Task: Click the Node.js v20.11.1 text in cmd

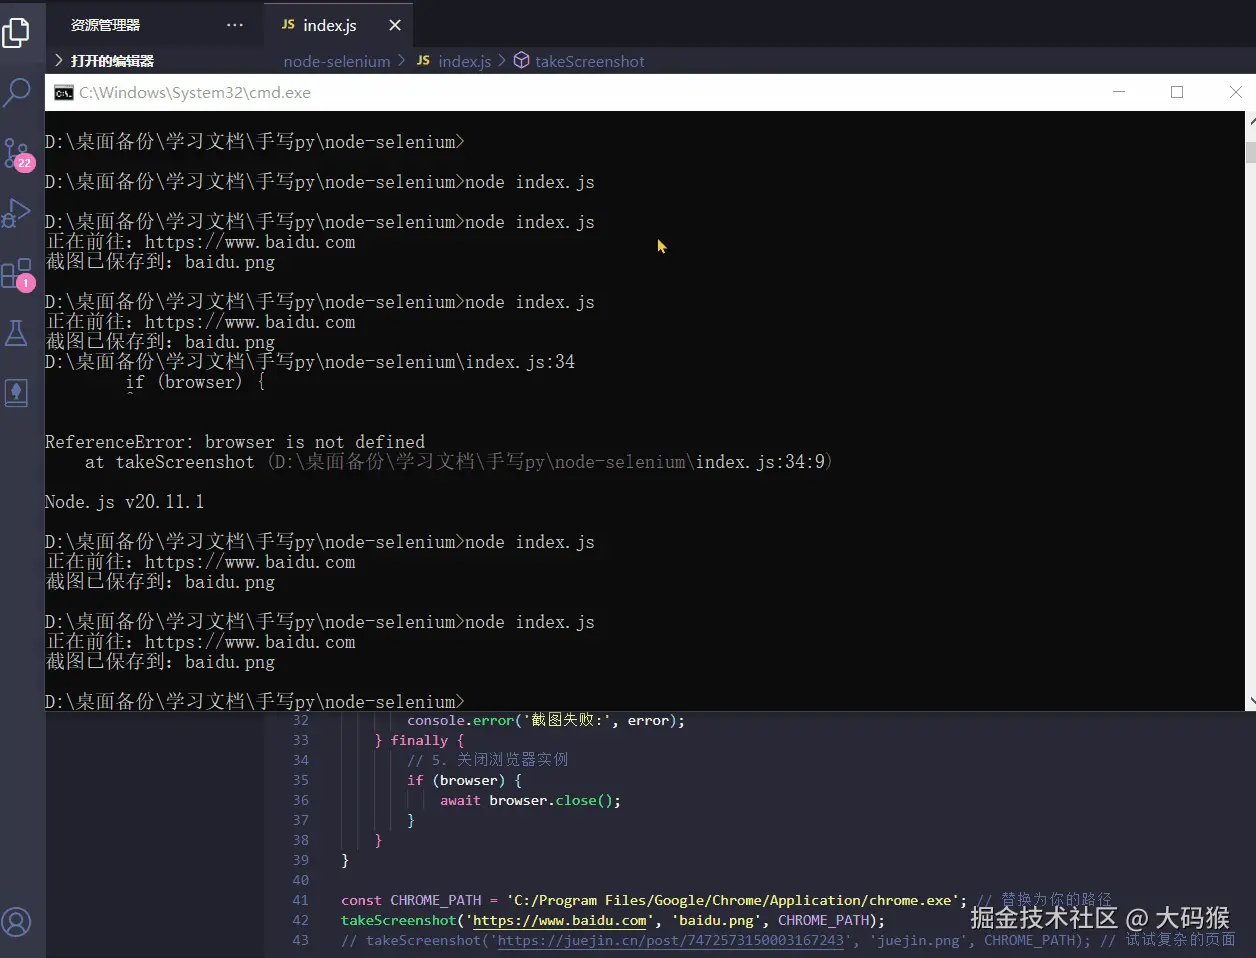Action: pyautogui.click(x=124, y=502)
